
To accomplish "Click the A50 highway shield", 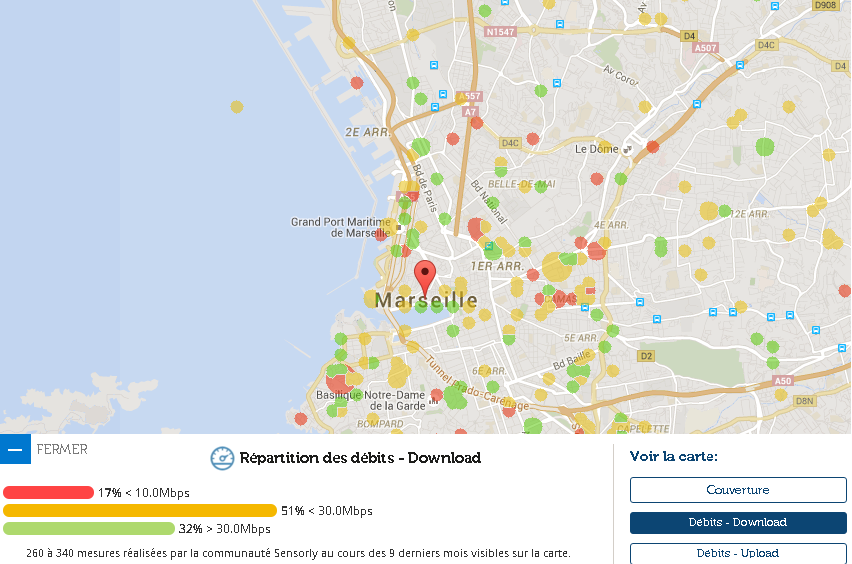I will tap(782, 381).
